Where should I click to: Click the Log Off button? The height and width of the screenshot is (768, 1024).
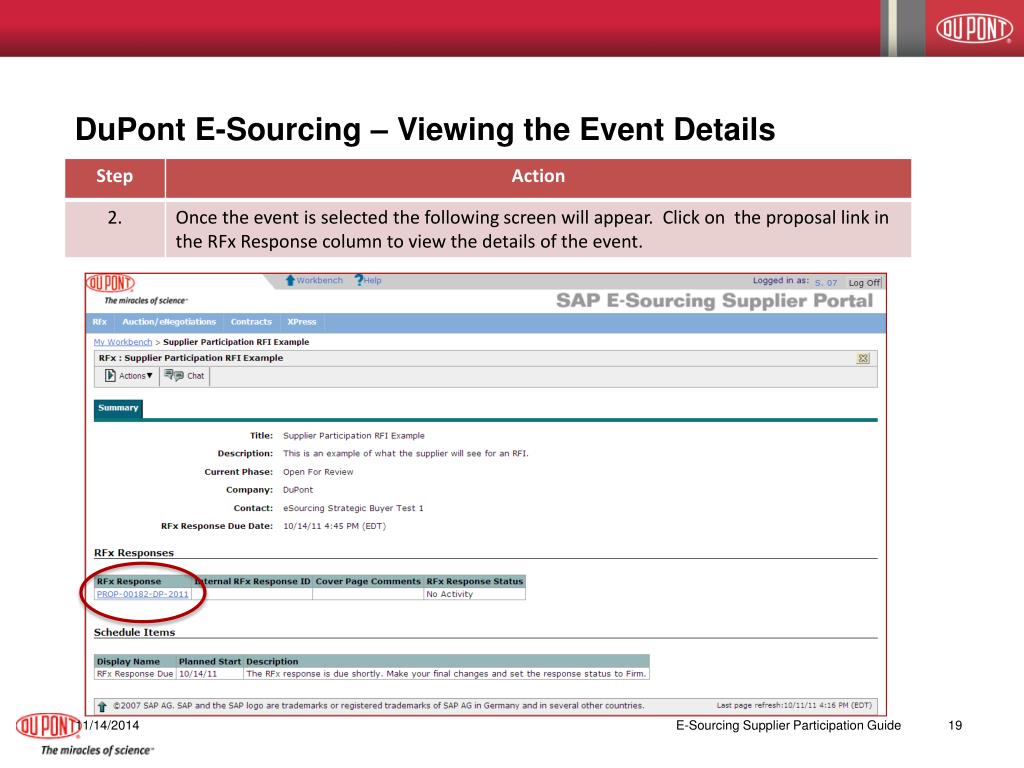tap(864, 283)
